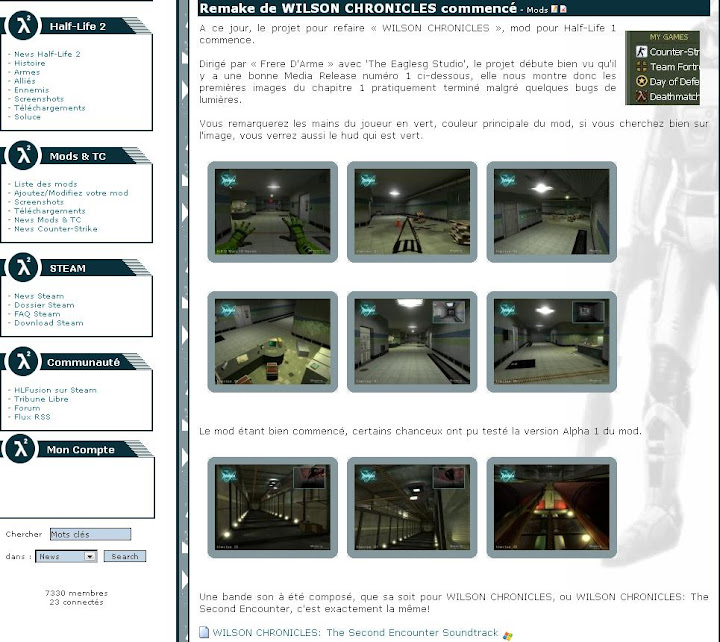This screenshot has width=720, height=642.
Task: Open Download Steam
Action: pyautogui.click(x=49, y=323)
